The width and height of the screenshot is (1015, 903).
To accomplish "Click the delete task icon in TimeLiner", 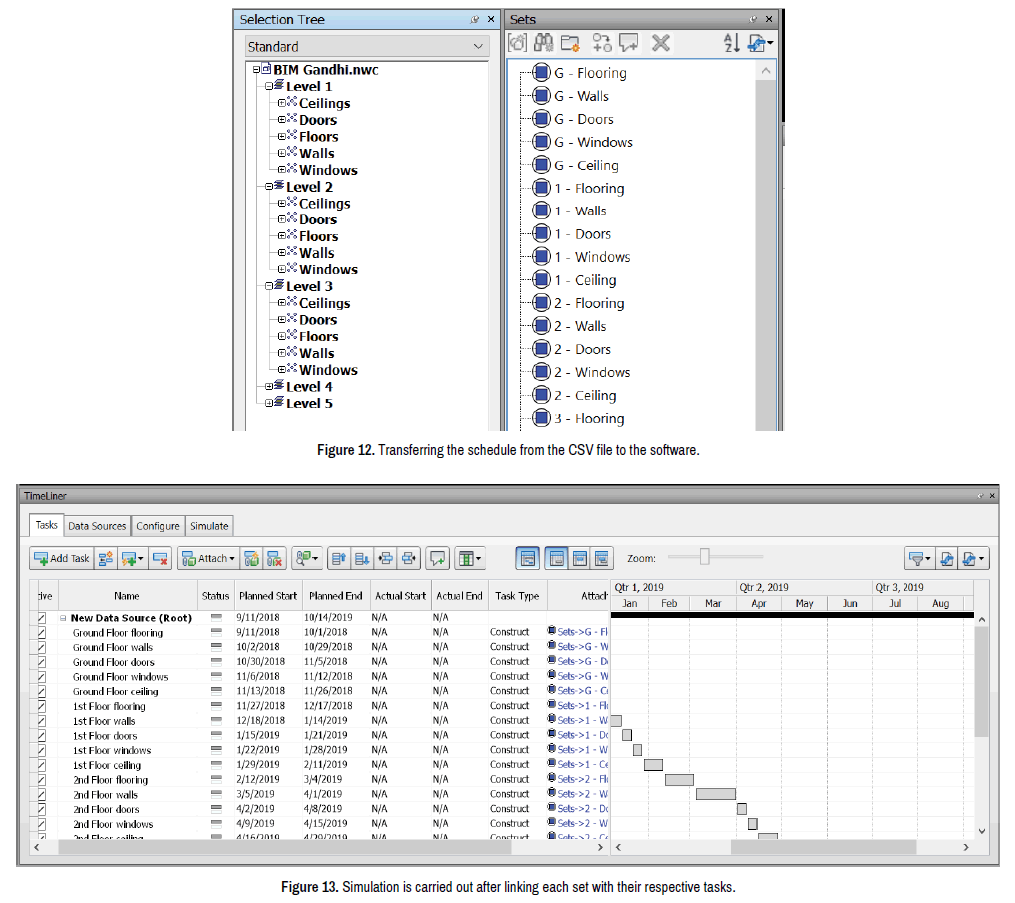I will (160, 558).
